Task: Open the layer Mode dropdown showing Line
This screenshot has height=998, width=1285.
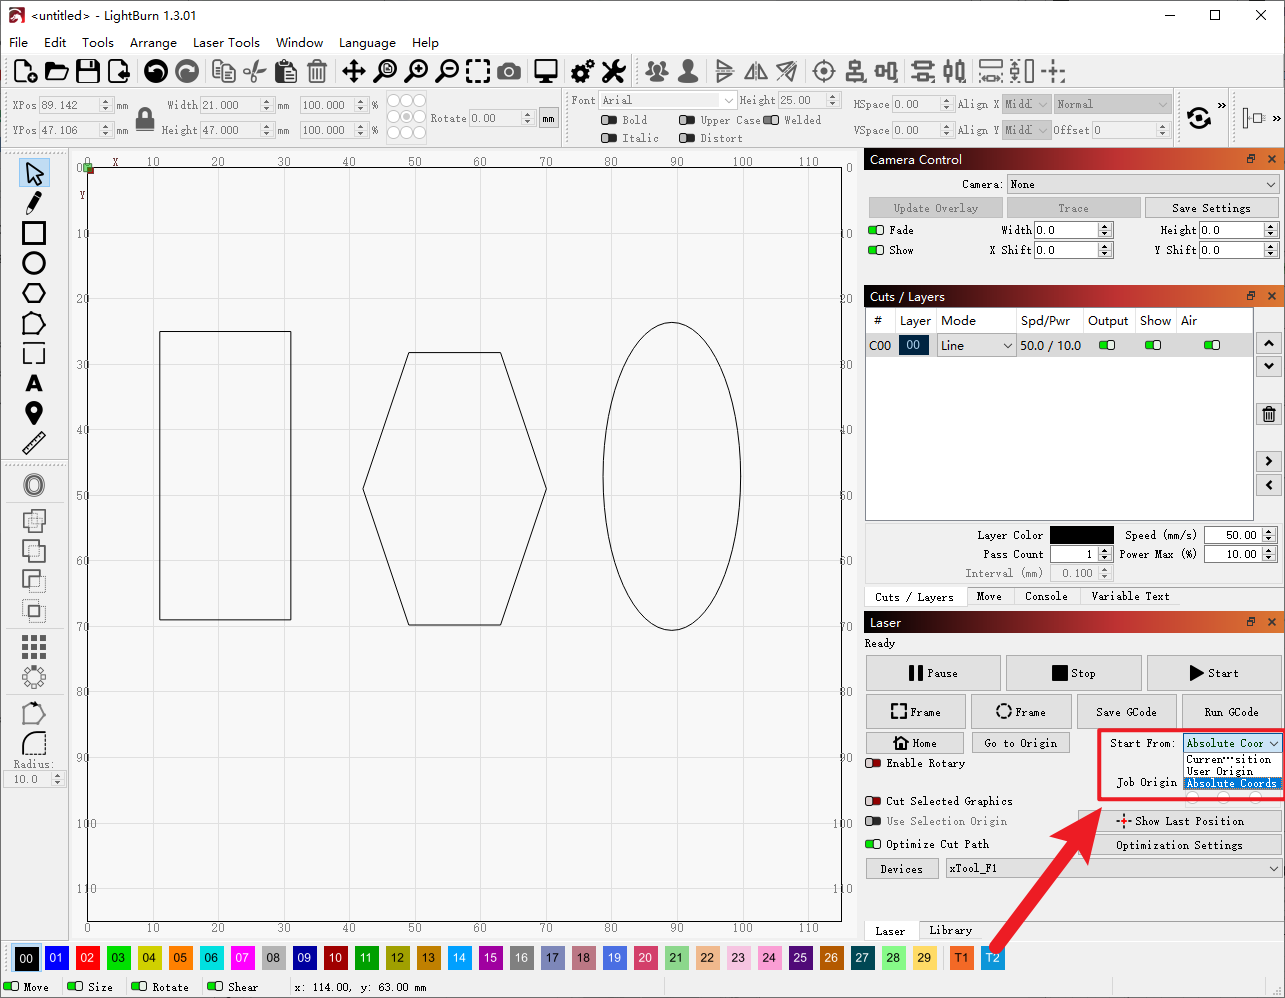Action: coord(976,345)
